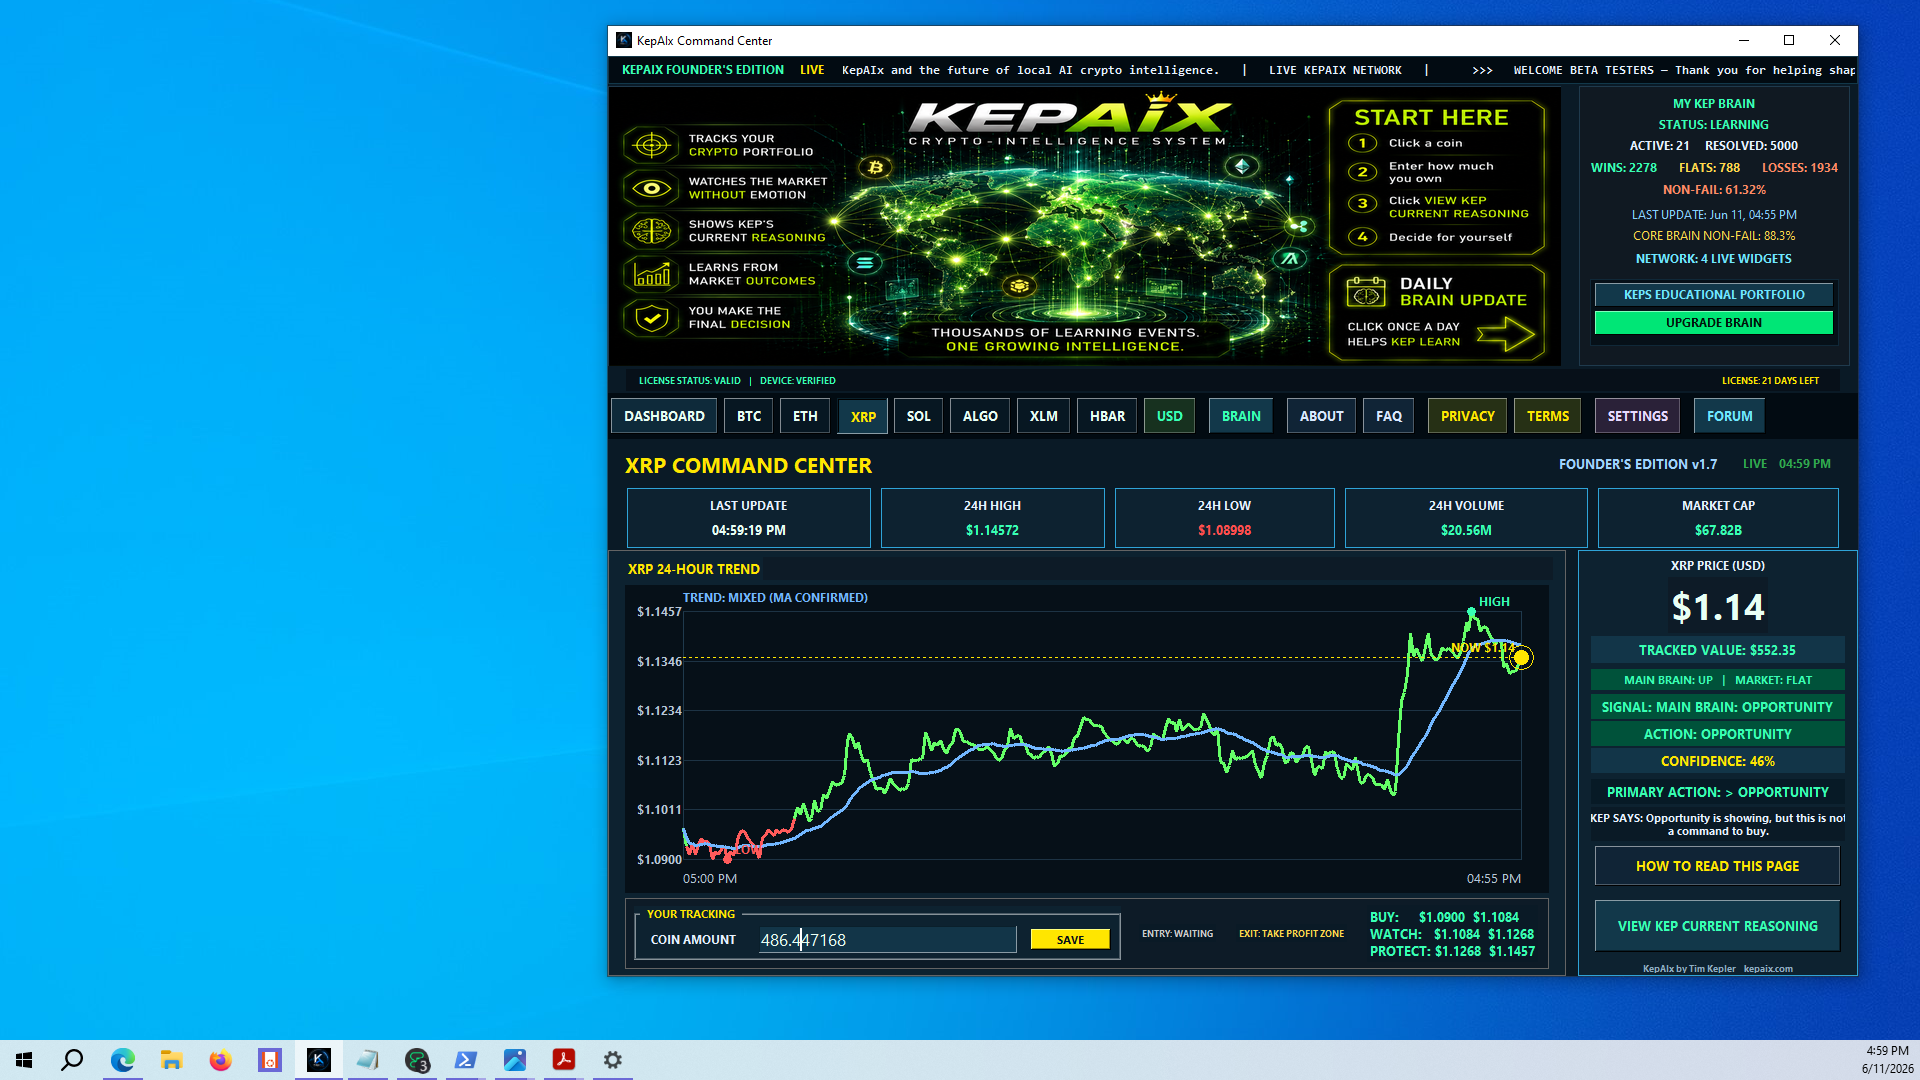Image resolution: width=1920 pixels, height=1080 pixels.
Task: Click the Algorand coin icon on globe
Action: click(x=1290, y=258)
